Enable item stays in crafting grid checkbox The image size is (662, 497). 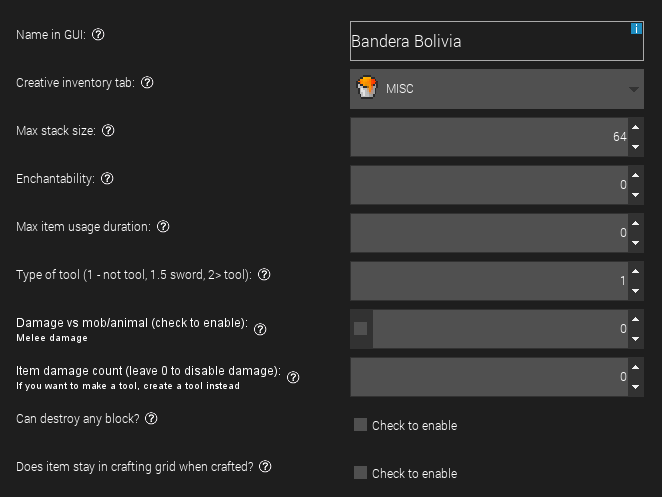[x=361, y=473]
